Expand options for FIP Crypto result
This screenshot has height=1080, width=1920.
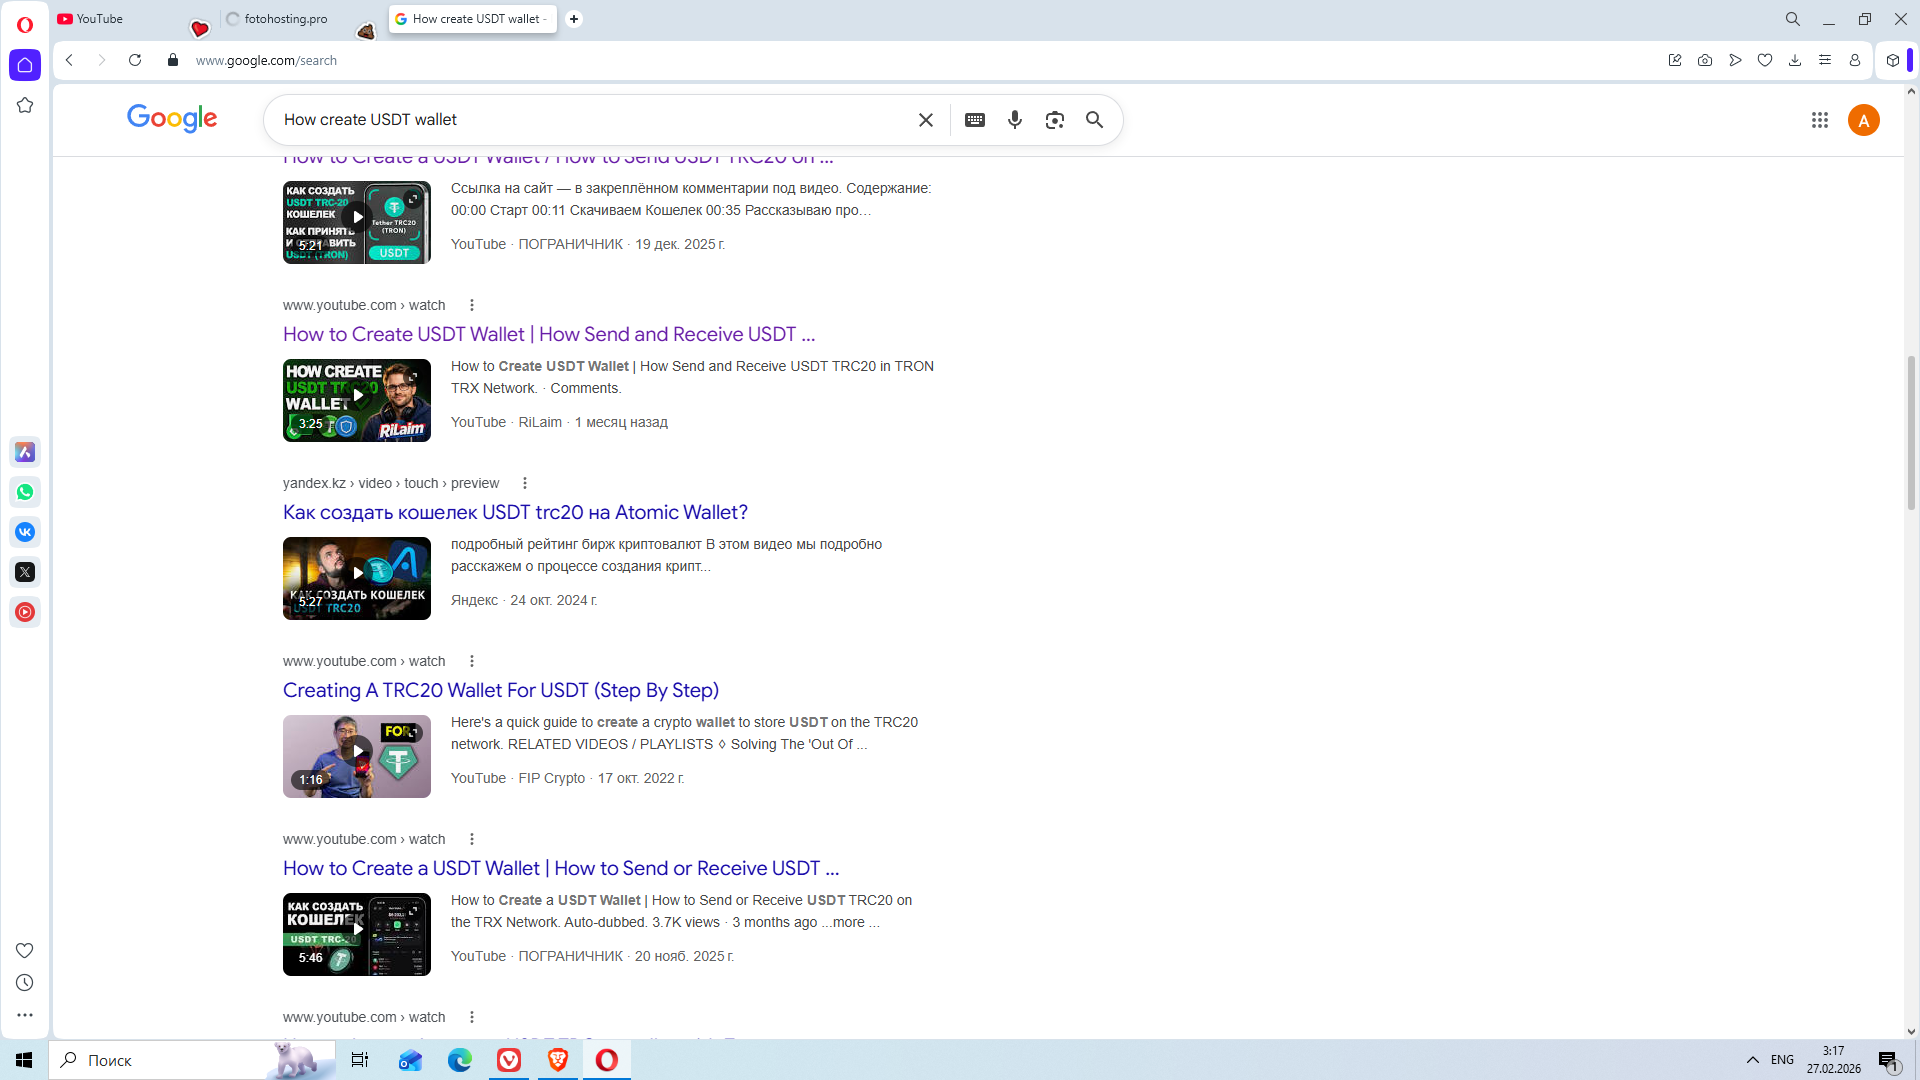(x=472, y=661)
